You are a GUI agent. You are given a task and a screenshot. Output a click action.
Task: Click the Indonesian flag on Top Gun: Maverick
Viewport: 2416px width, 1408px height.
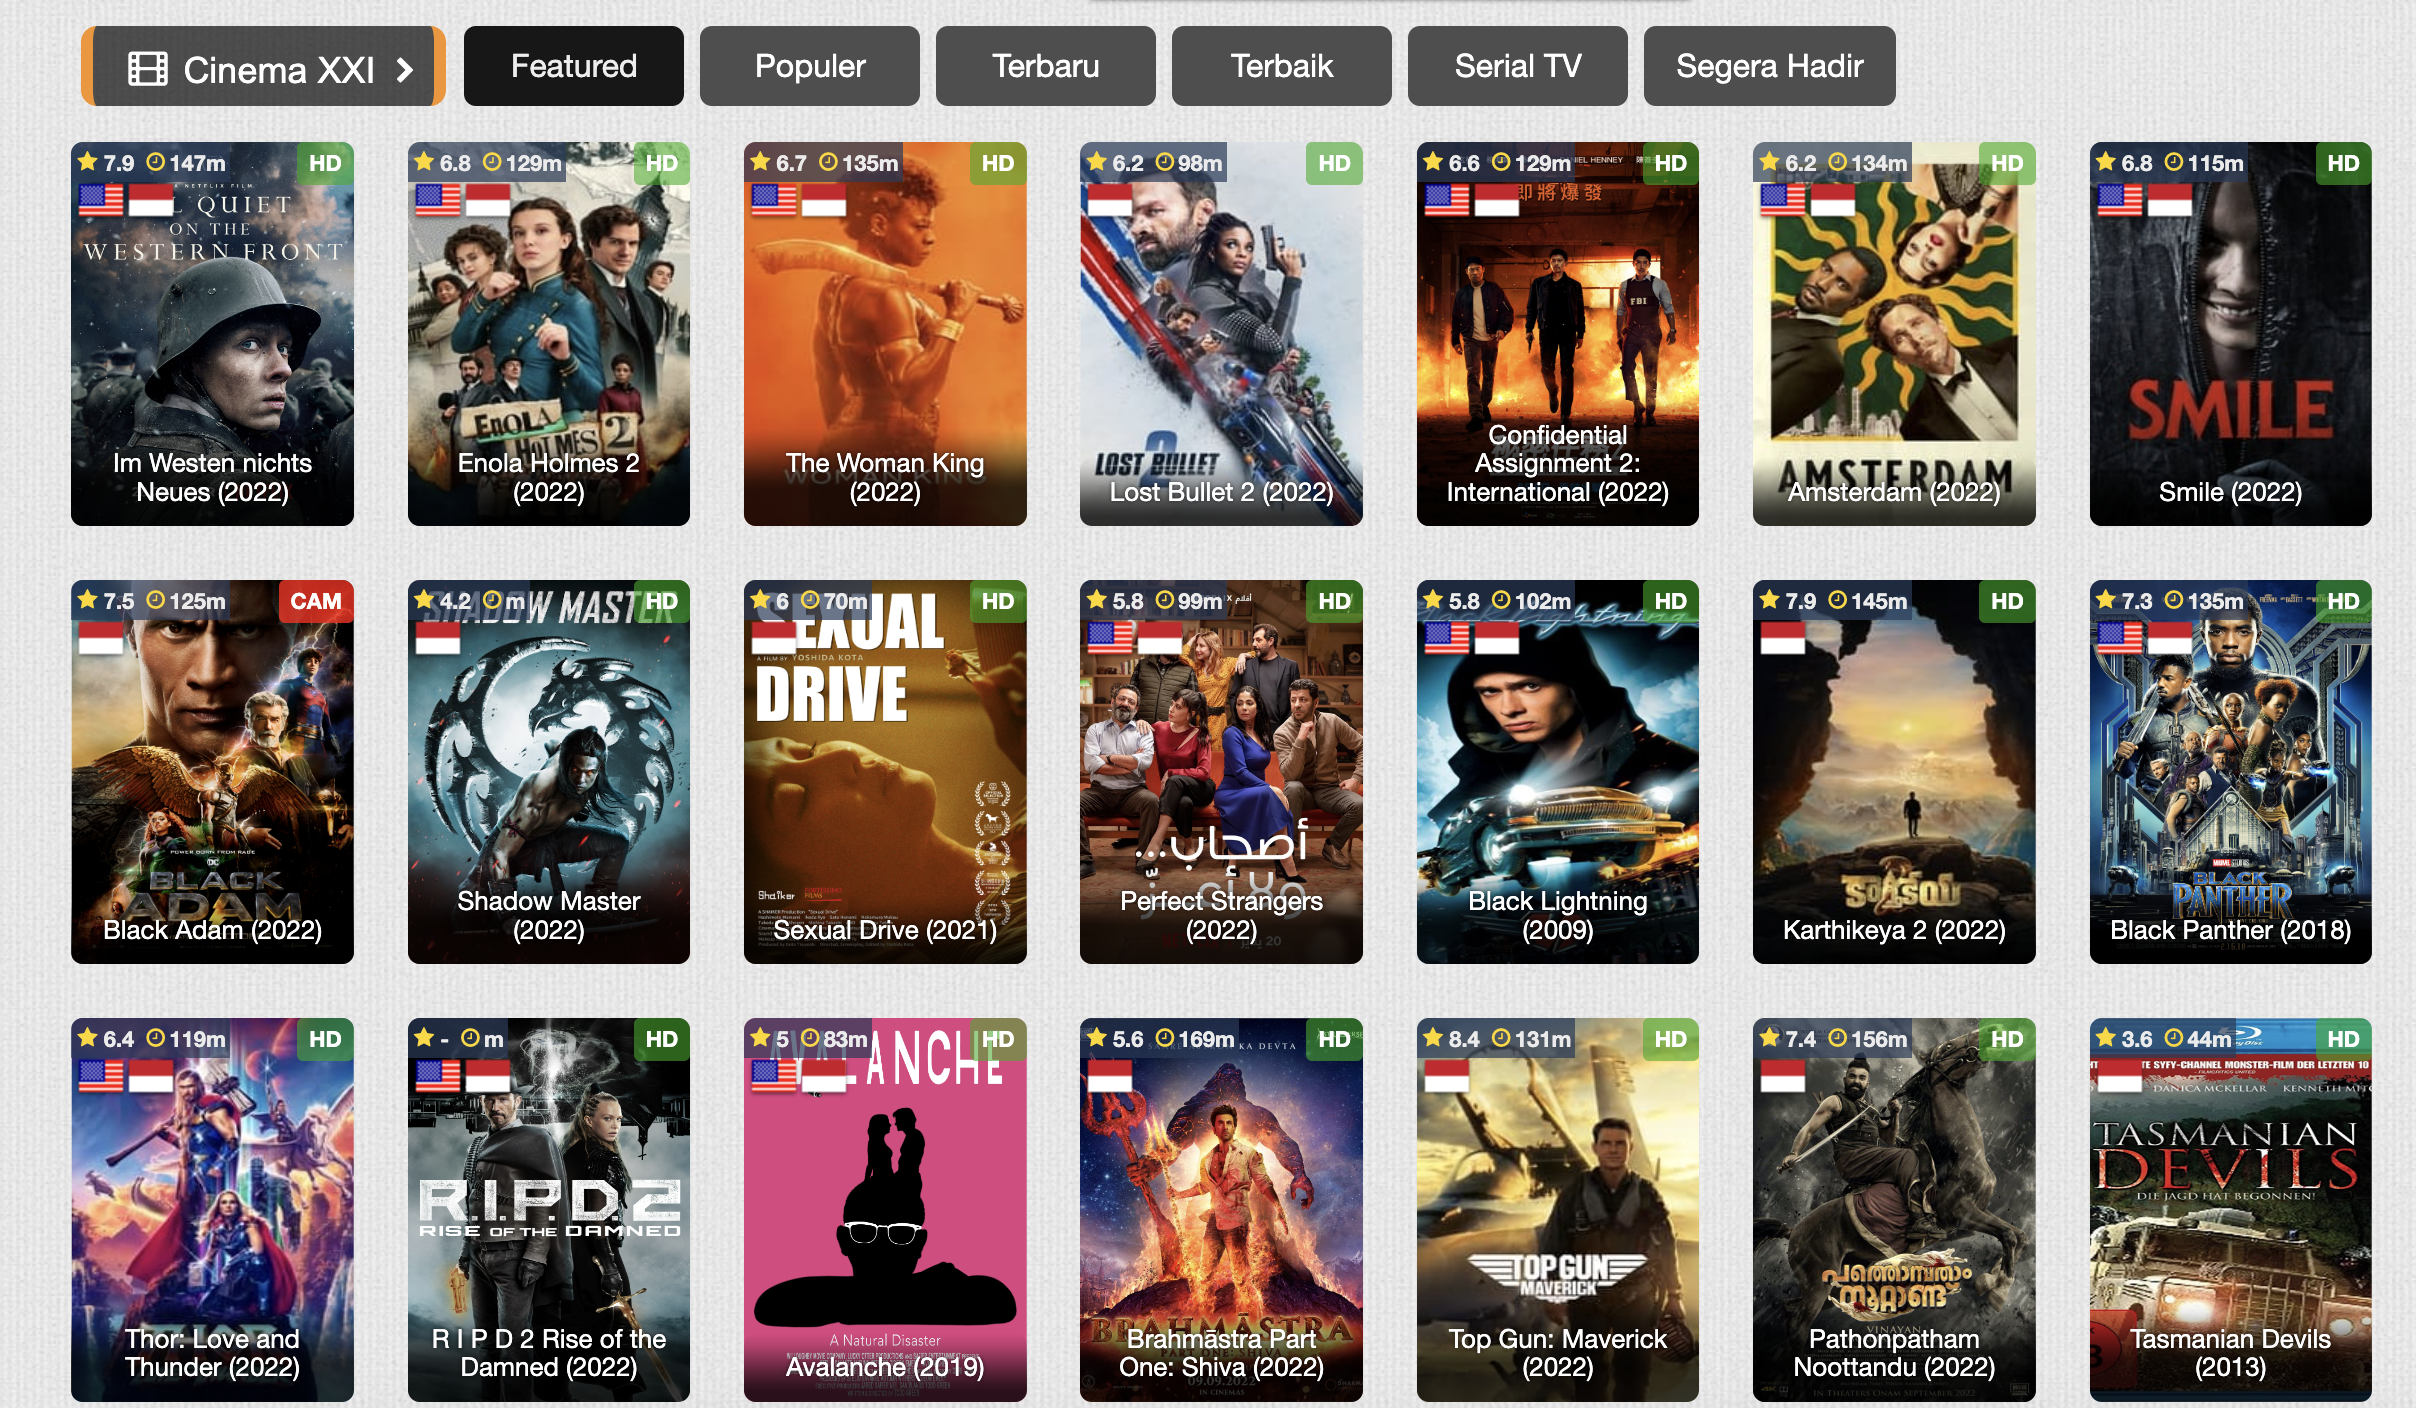coord(1447,1076)
